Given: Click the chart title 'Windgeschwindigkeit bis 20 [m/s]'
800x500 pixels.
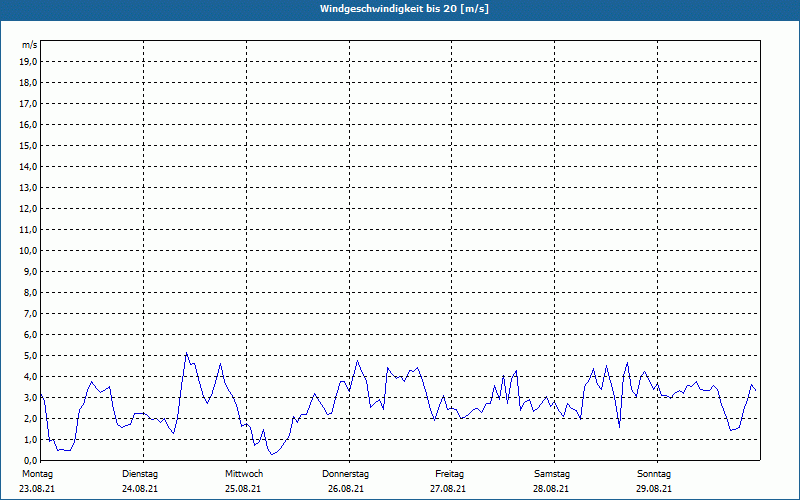Looking at the screenshot, I should [404, 9].
